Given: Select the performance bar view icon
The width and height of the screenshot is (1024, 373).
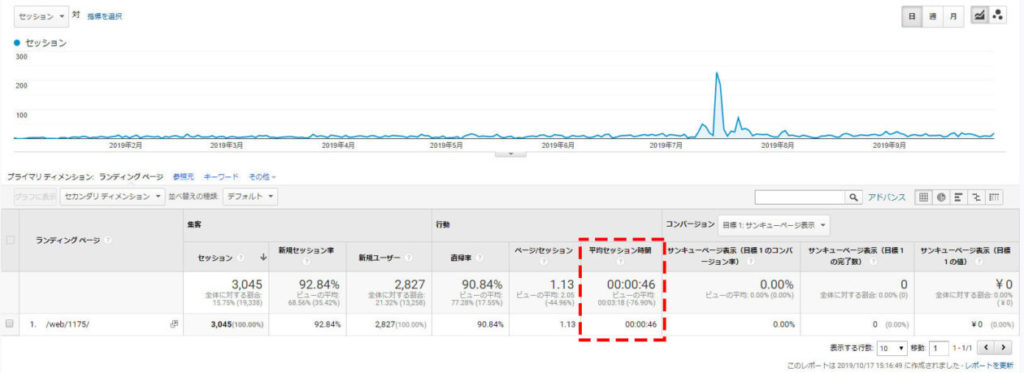Looking at the screenshot, I should point(959,197).
